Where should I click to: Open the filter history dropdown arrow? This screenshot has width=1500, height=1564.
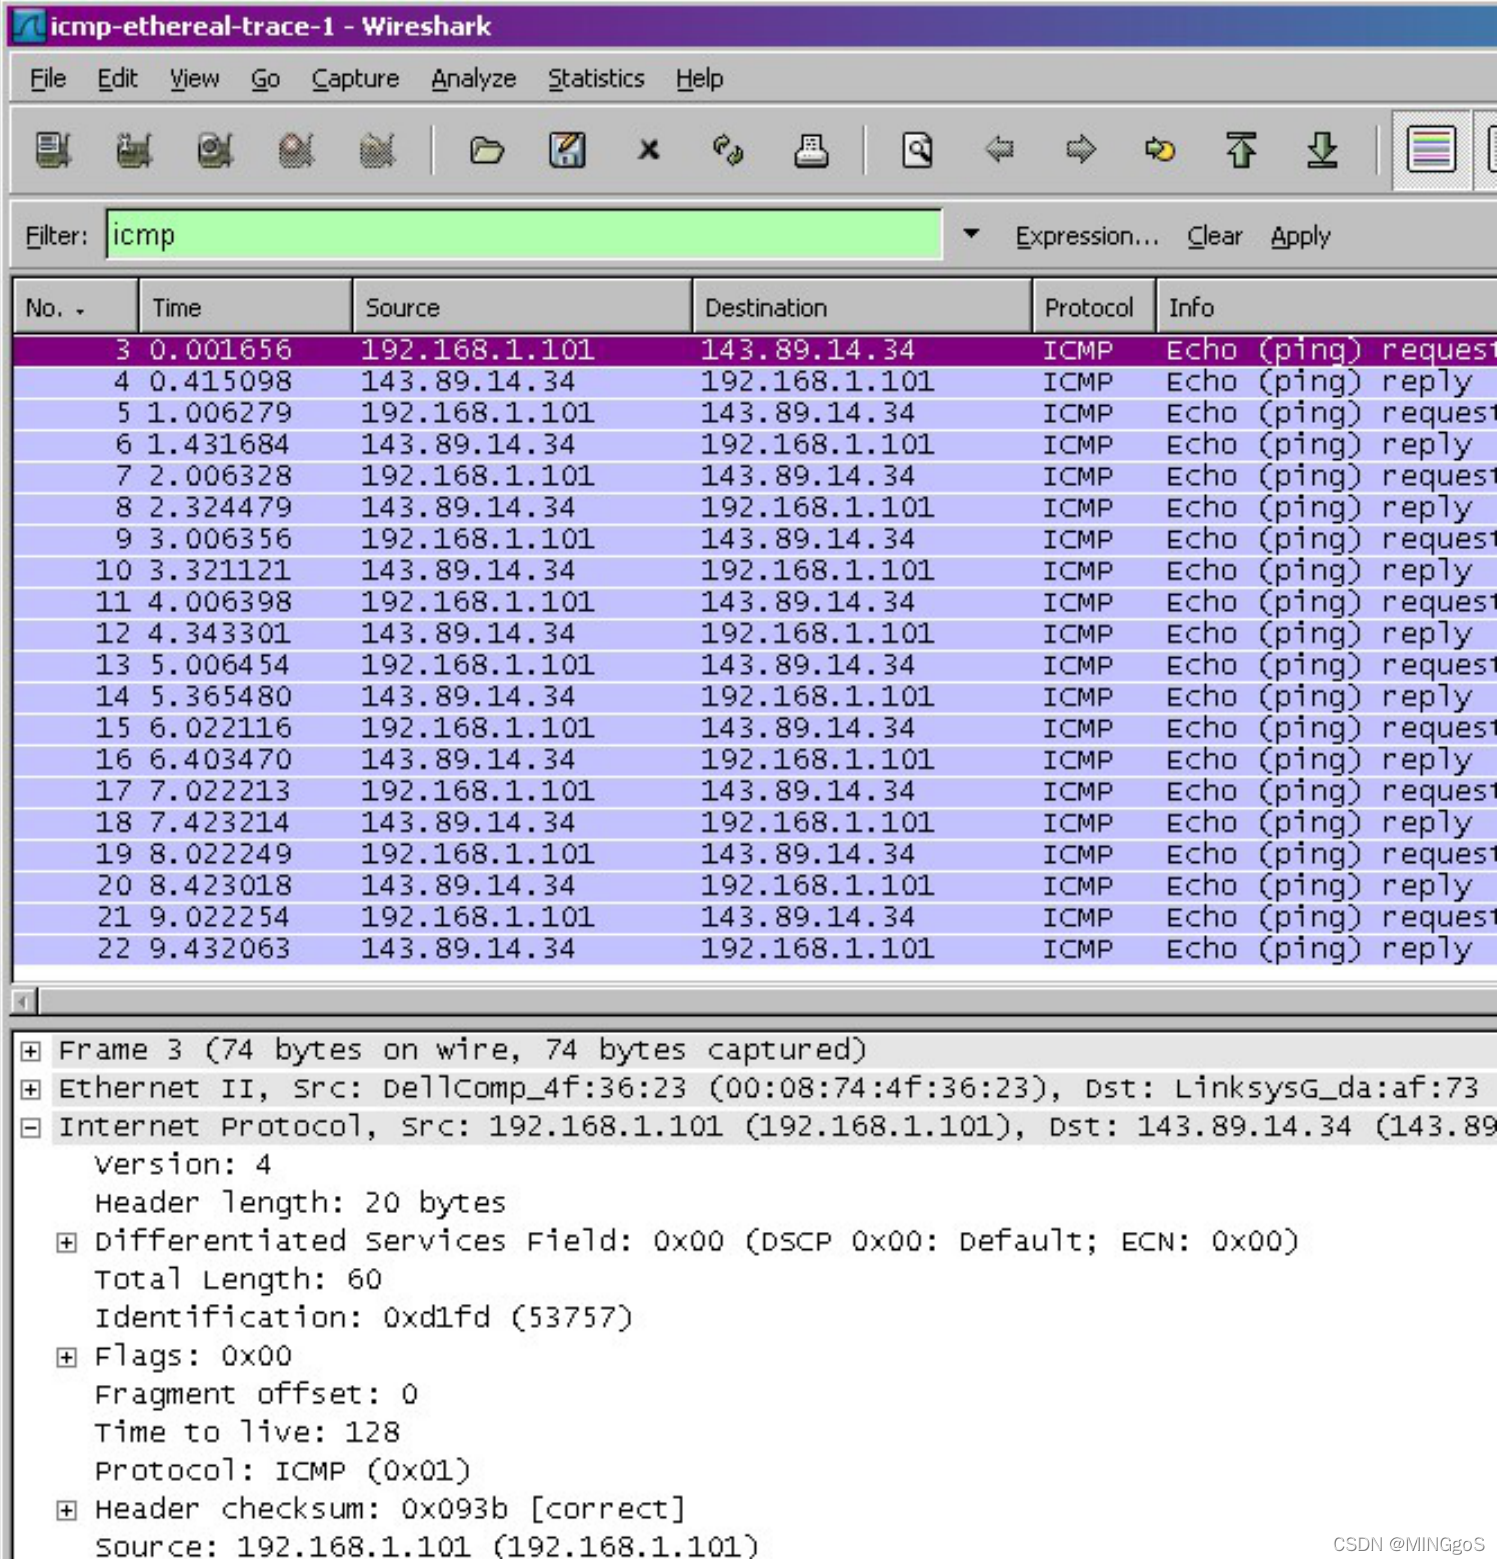pos(971,234)
